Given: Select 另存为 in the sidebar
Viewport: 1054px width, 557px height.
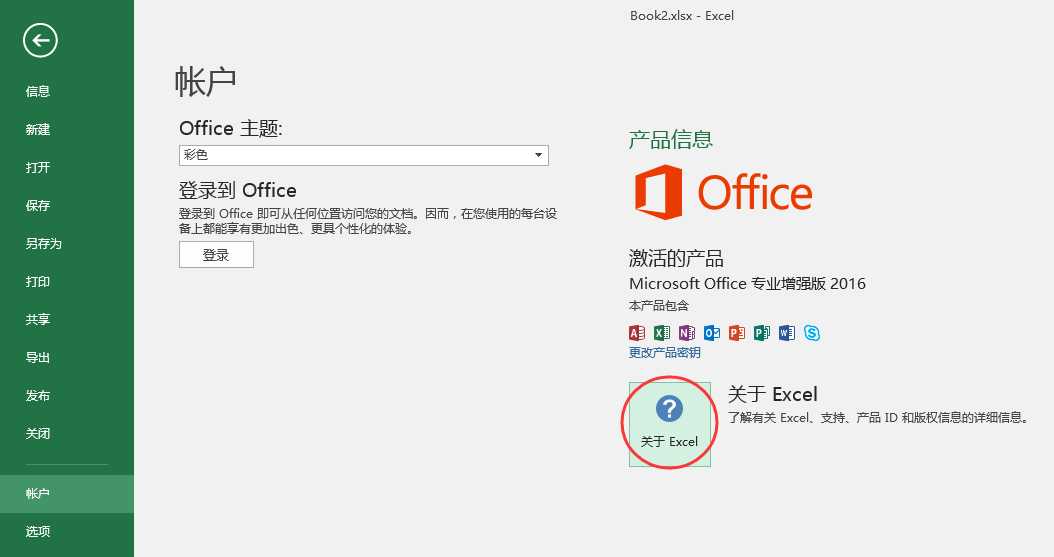Looking at the screenshot, I should click(67, 243).
